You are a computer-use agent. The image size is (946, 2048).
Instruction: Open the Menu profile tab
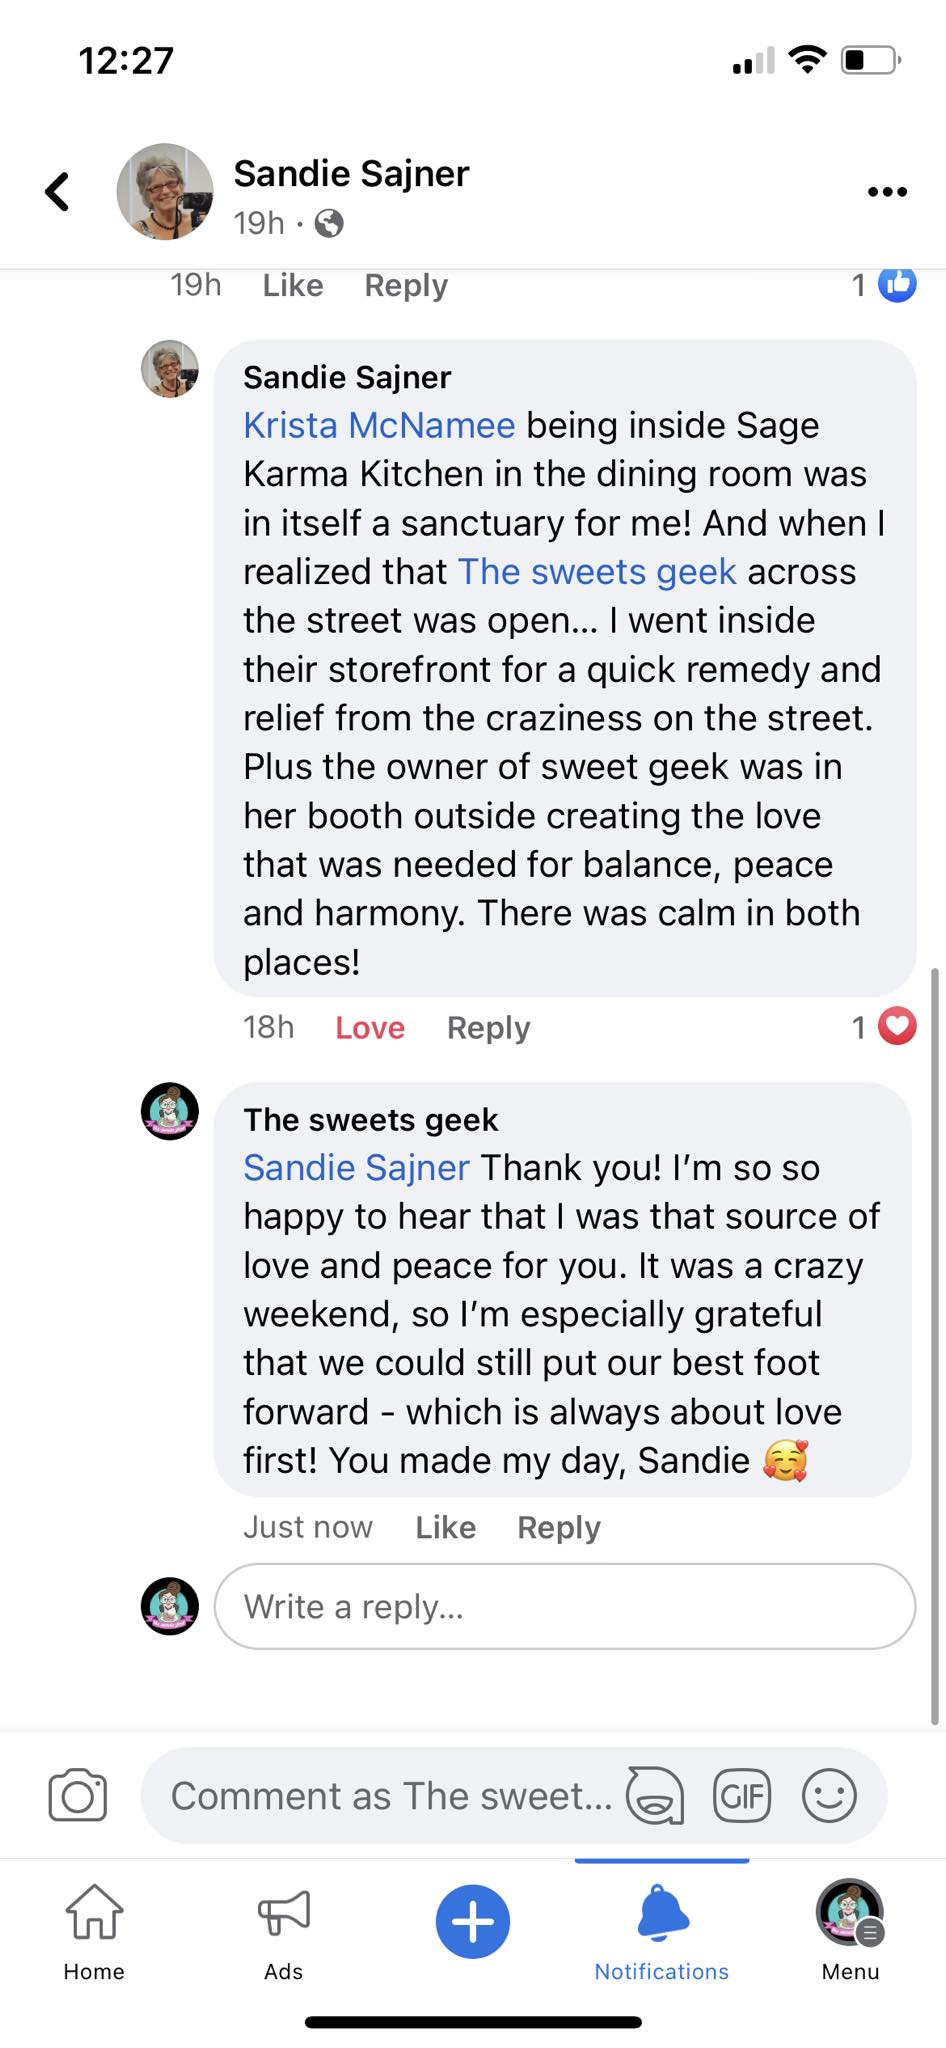[850, 1930]
